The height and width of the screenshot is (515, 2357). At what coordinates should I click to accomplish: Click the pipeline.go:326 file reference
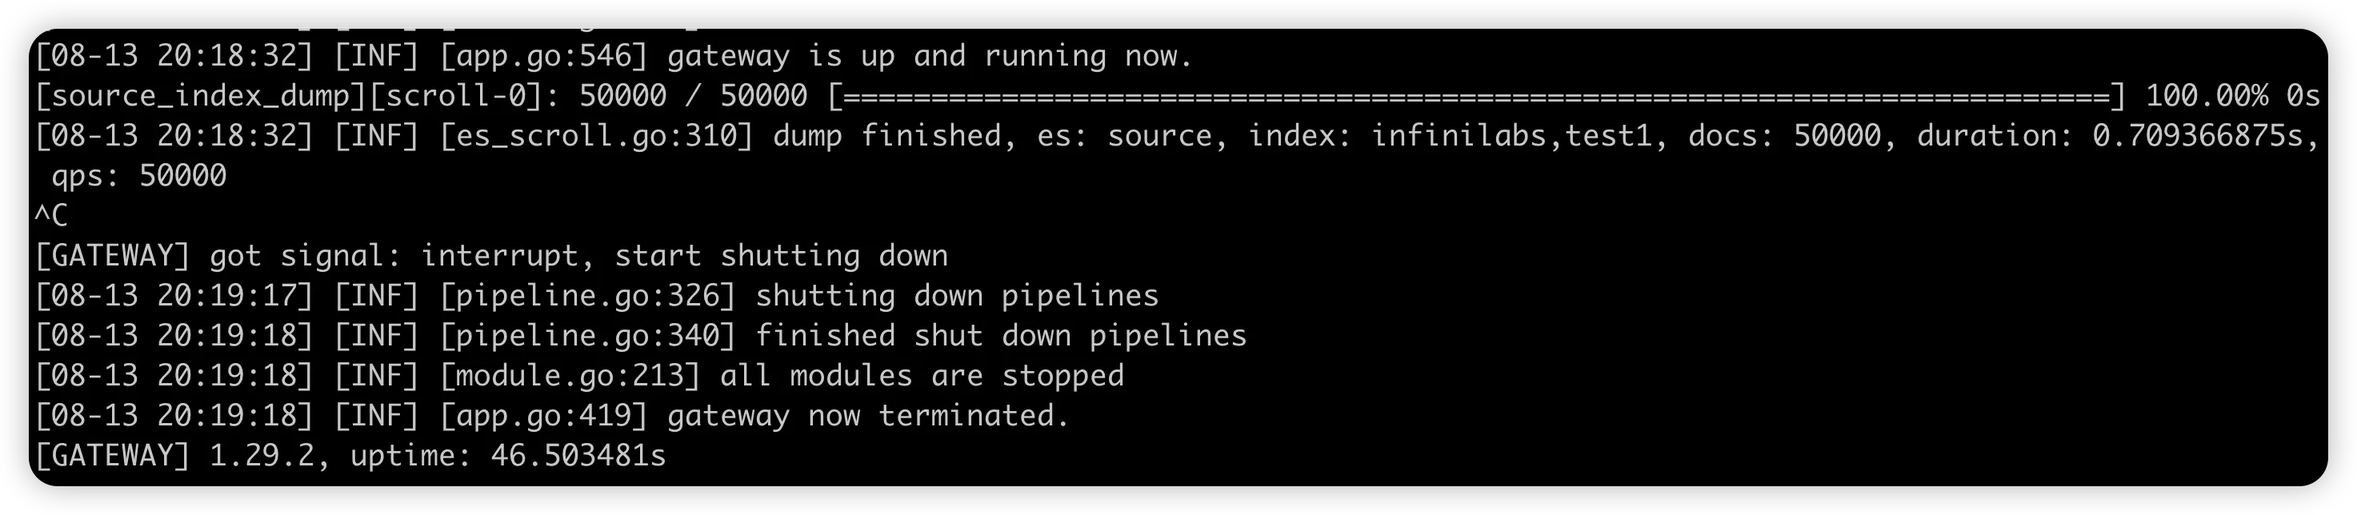(588, 296)
